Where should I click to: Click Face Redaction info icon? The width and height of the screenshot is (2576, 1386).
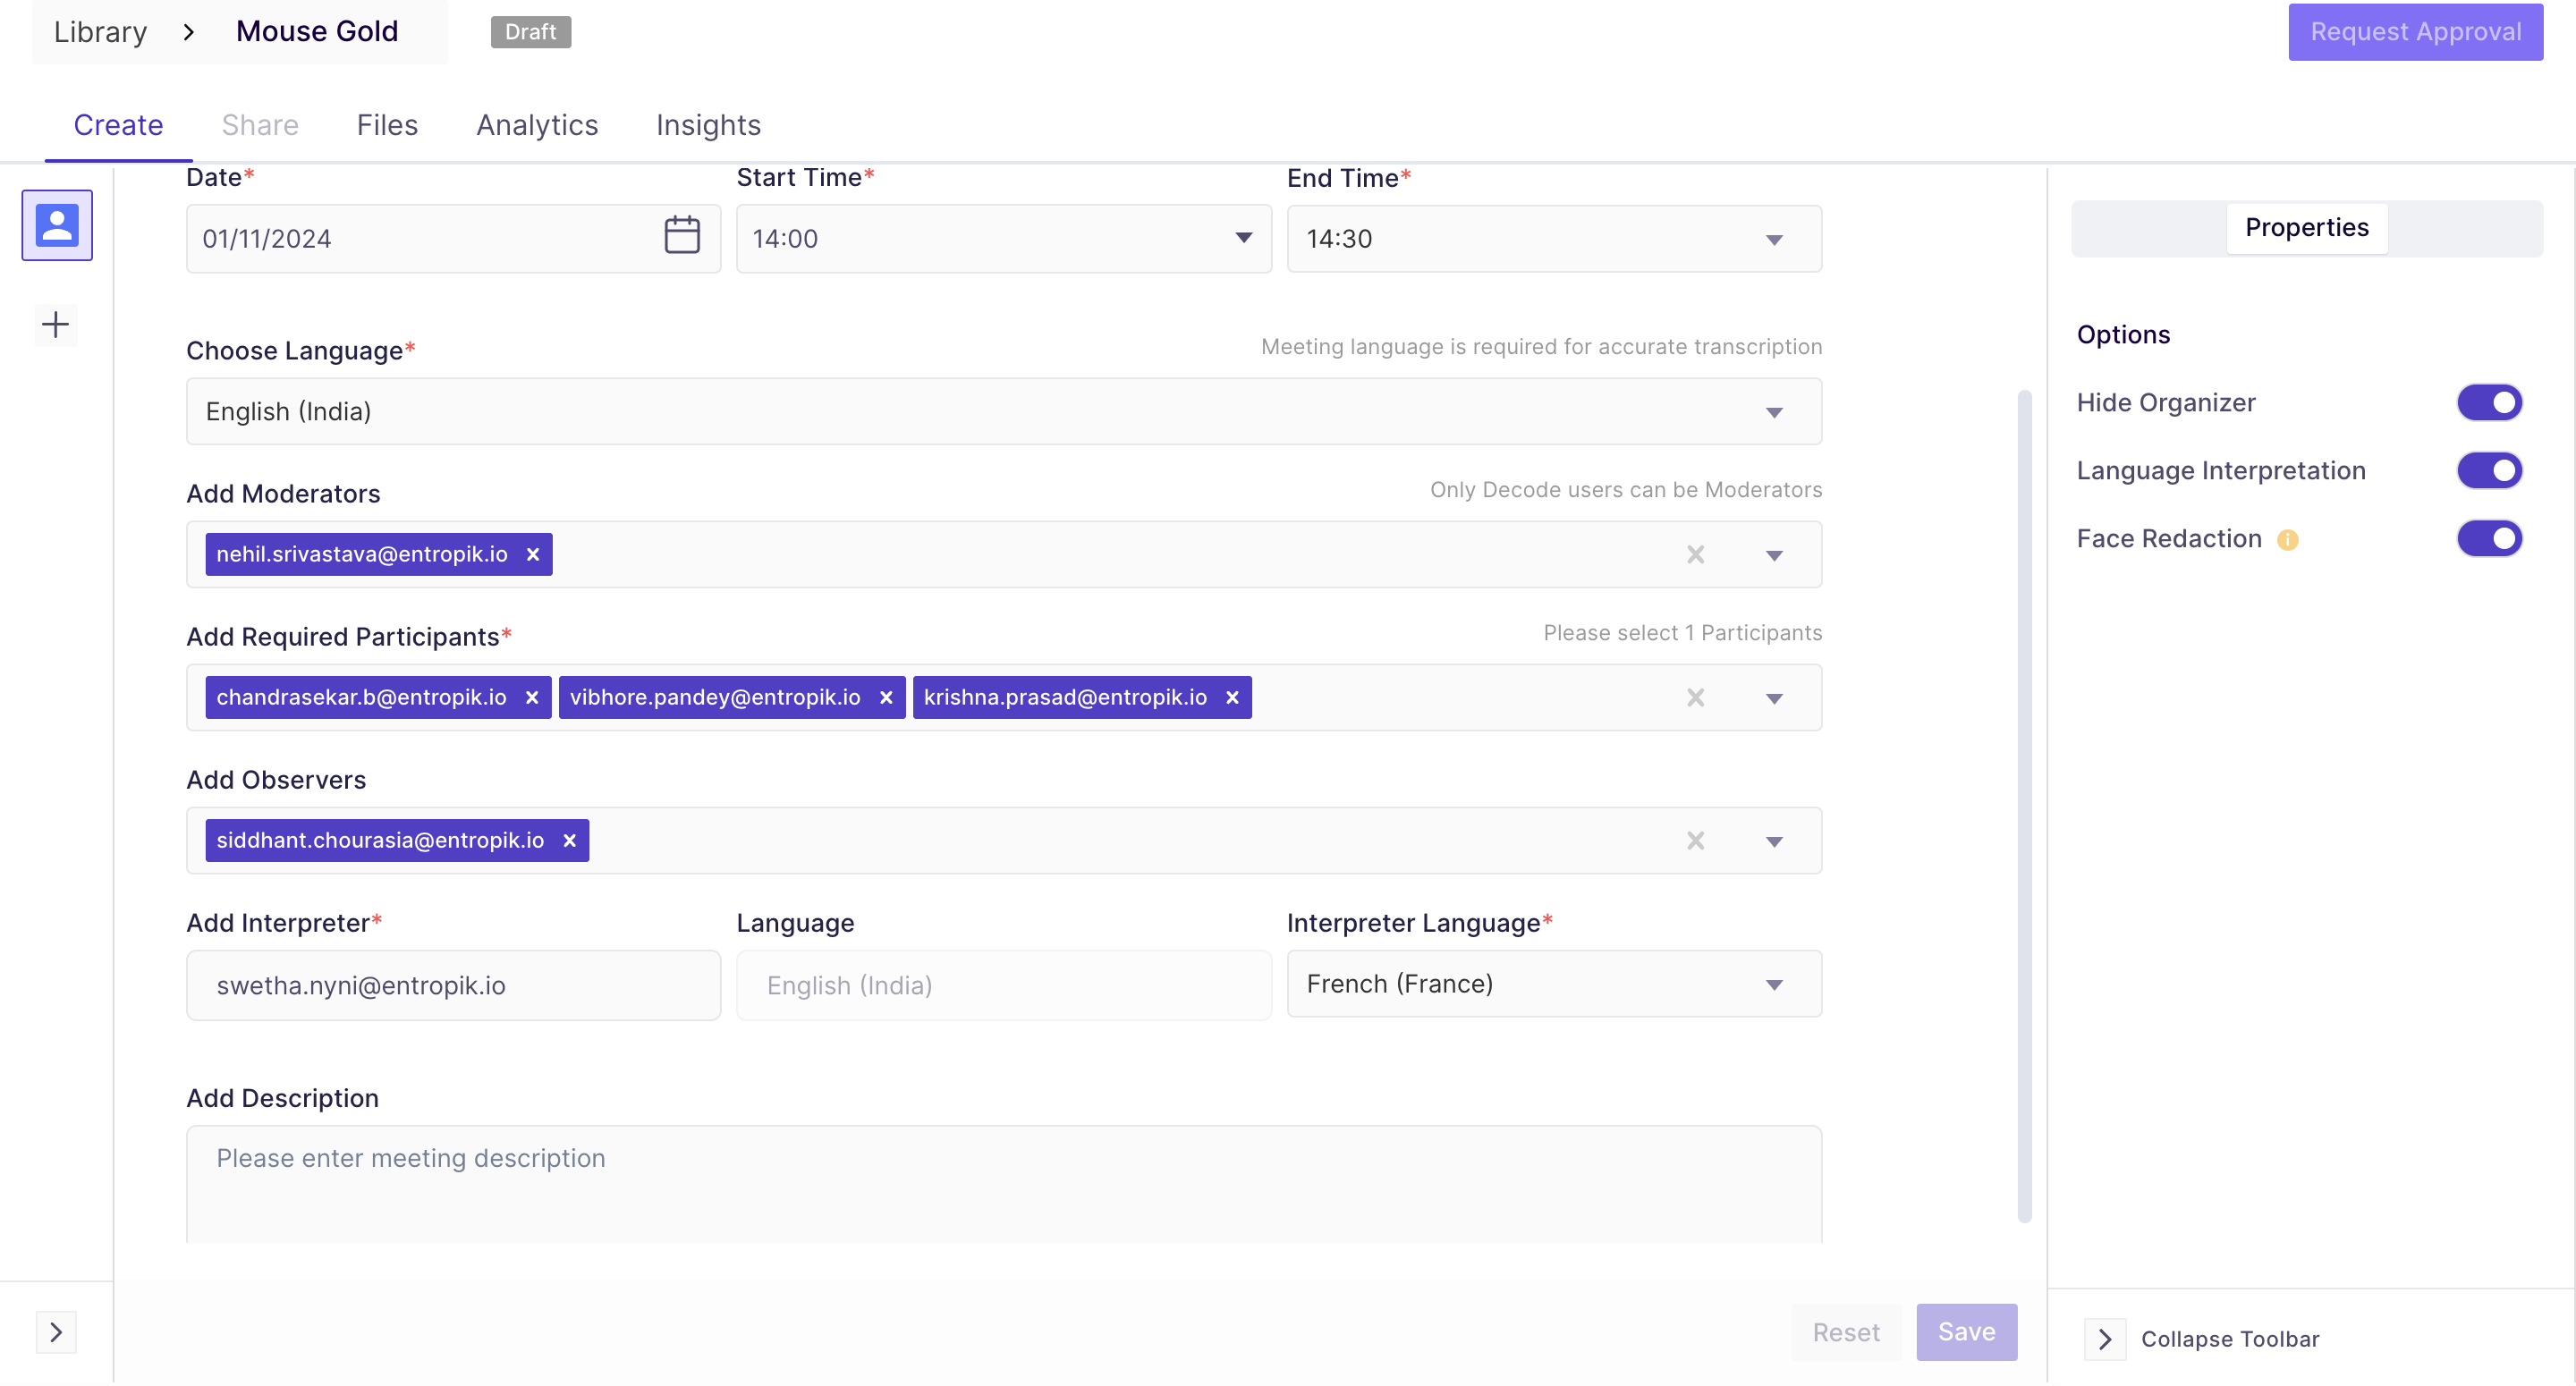point(2288,541)
